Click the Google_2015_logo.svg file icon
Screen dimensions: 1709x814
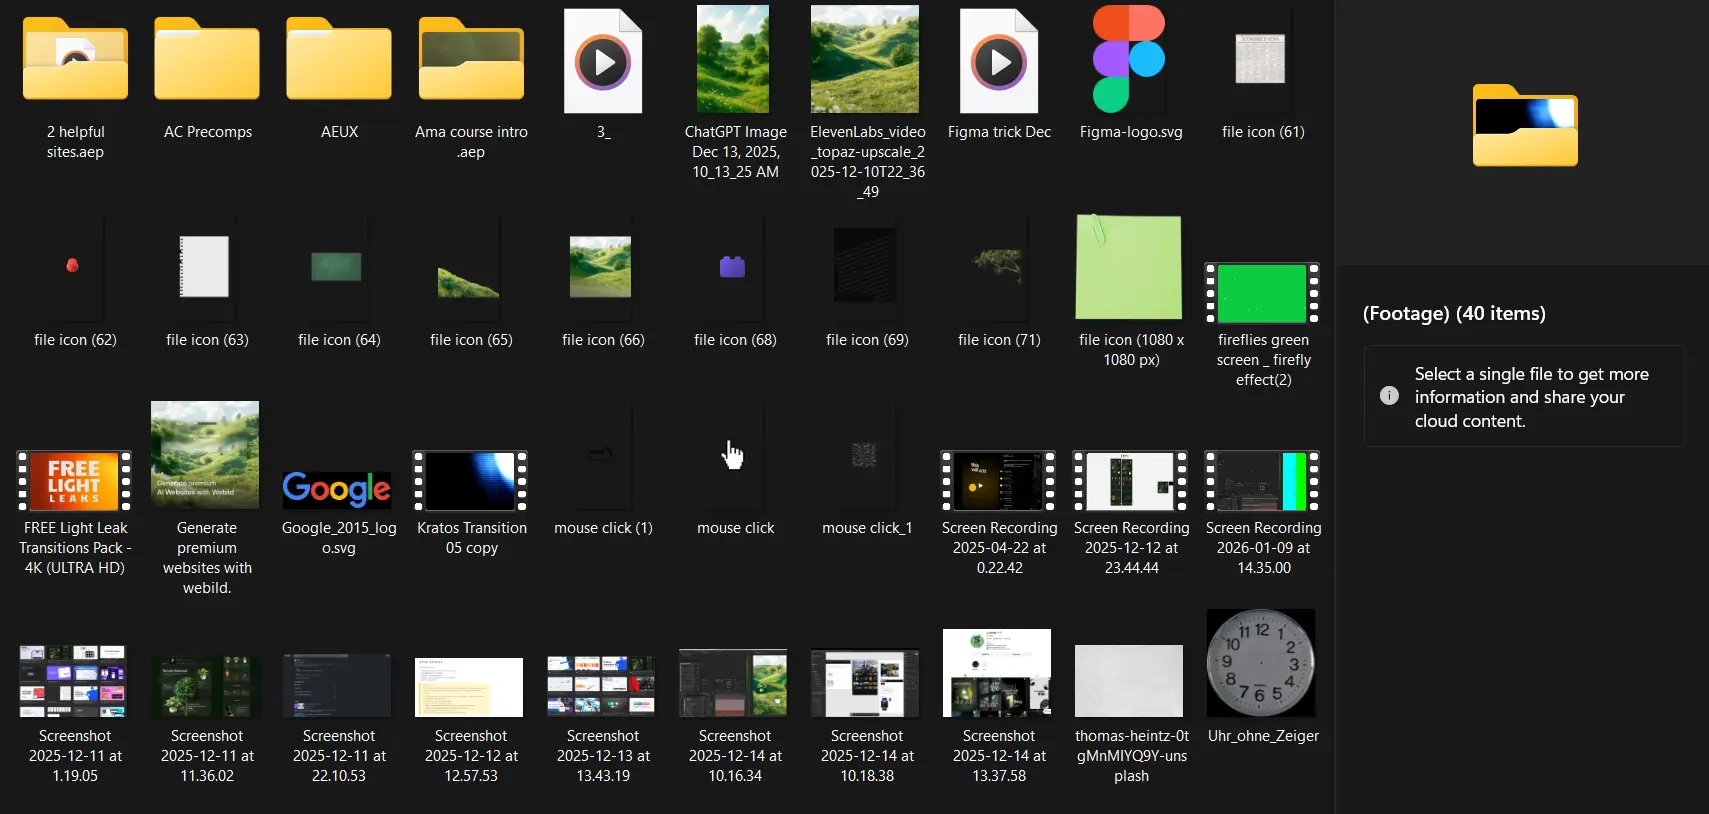(338, 487)
